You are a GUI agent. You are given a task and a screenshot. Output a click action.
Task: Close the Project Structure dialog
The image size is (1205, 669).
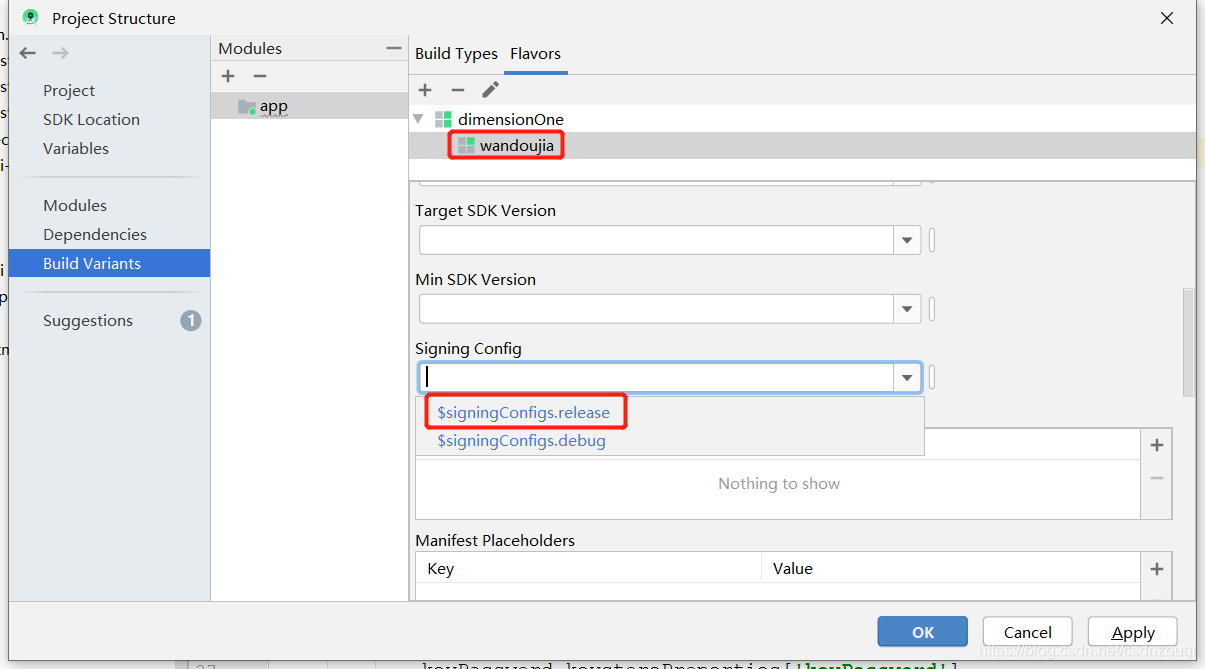[x=1166, y=18]
